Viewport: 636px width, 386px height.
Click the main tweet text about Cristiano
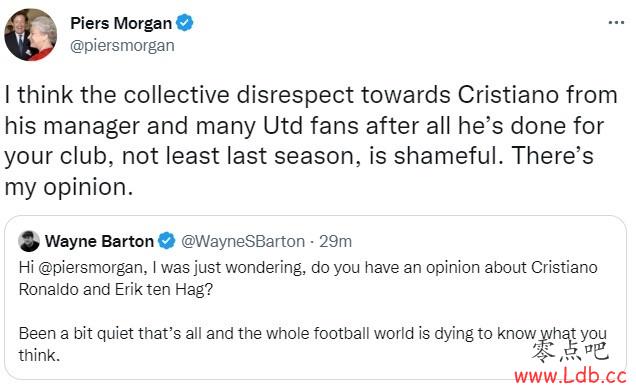311,141
